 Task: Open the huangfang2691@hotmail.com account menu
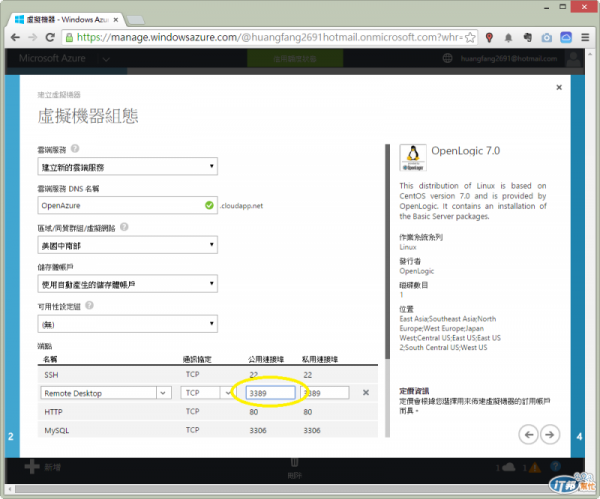click(x=509, y=59)
